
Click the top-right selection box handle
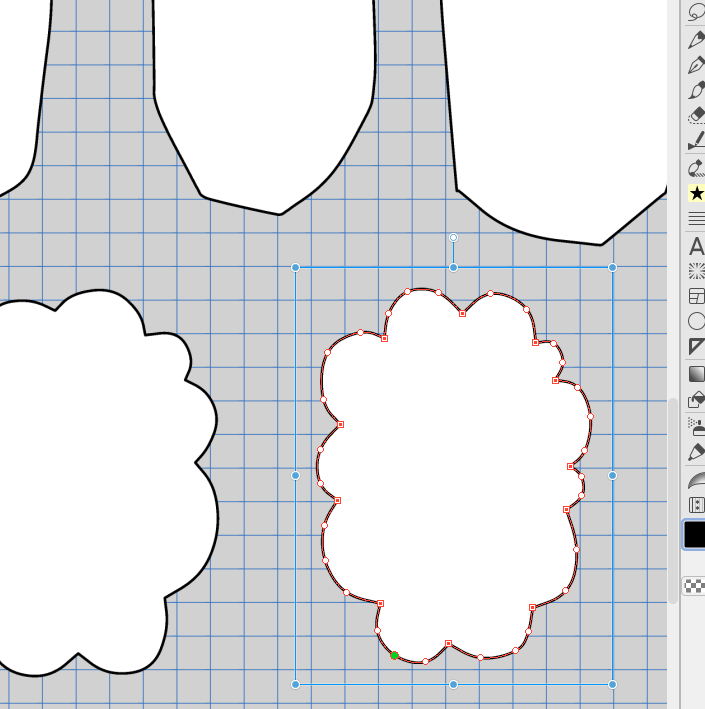pyautogui.click(x=612, y=268)
